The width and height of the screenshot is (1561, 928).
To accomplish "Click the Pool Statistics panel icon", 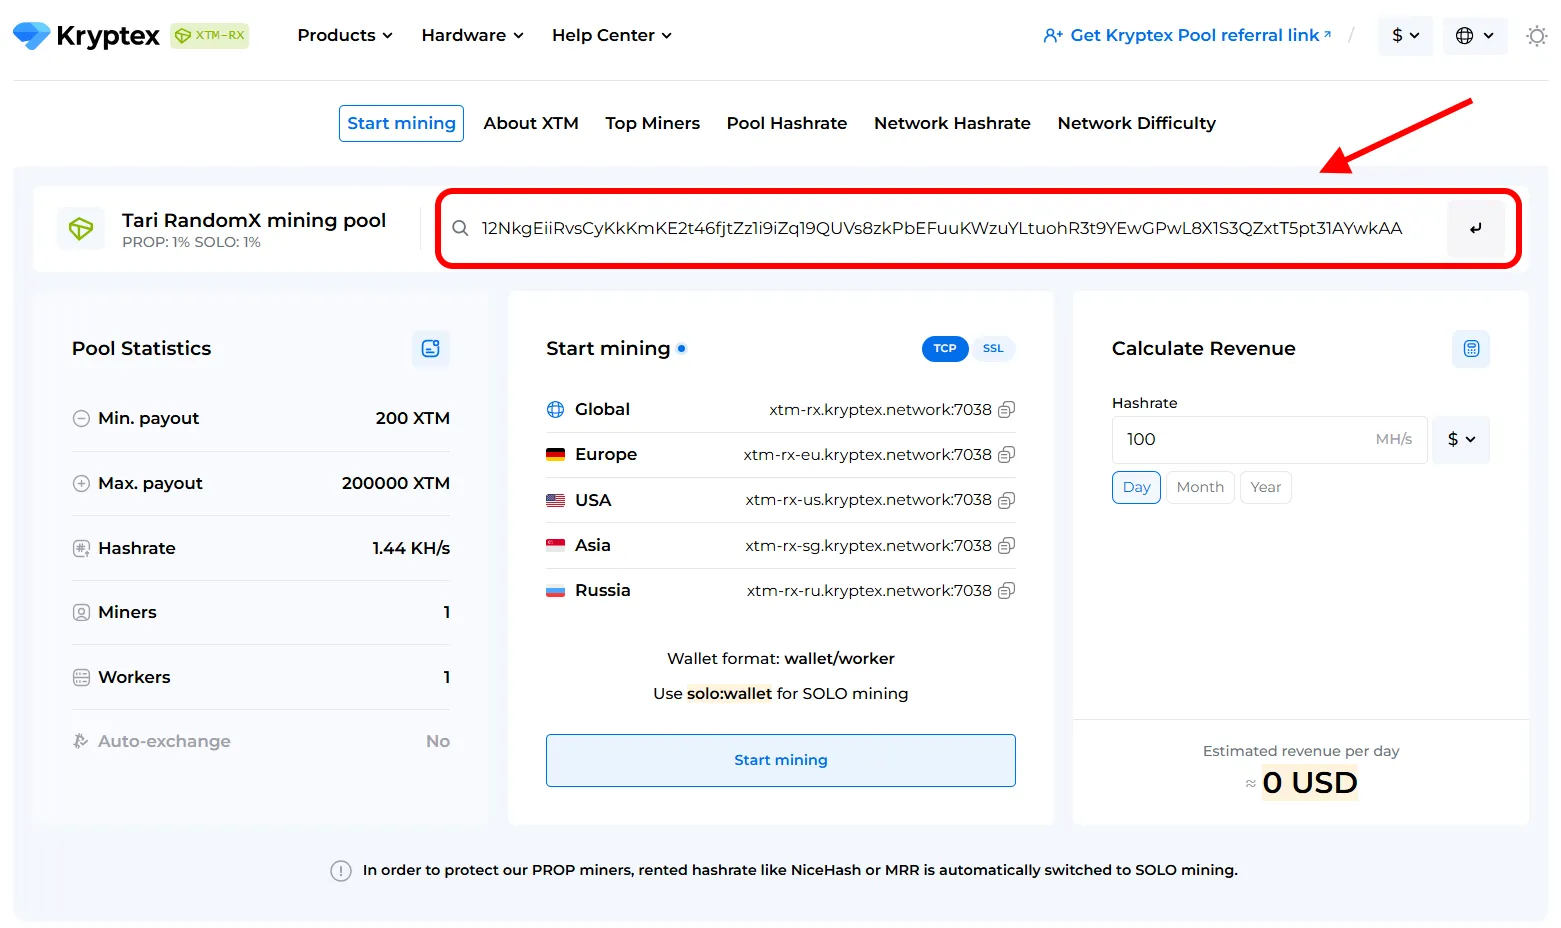I will (431, 348).
